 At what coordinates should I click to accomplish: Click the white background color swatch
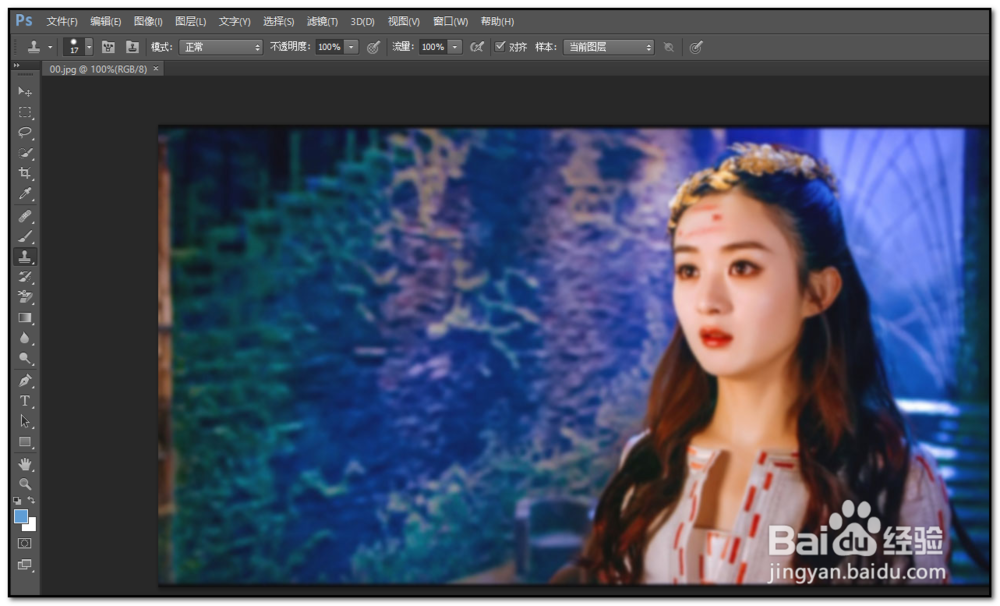pos(31,526)
